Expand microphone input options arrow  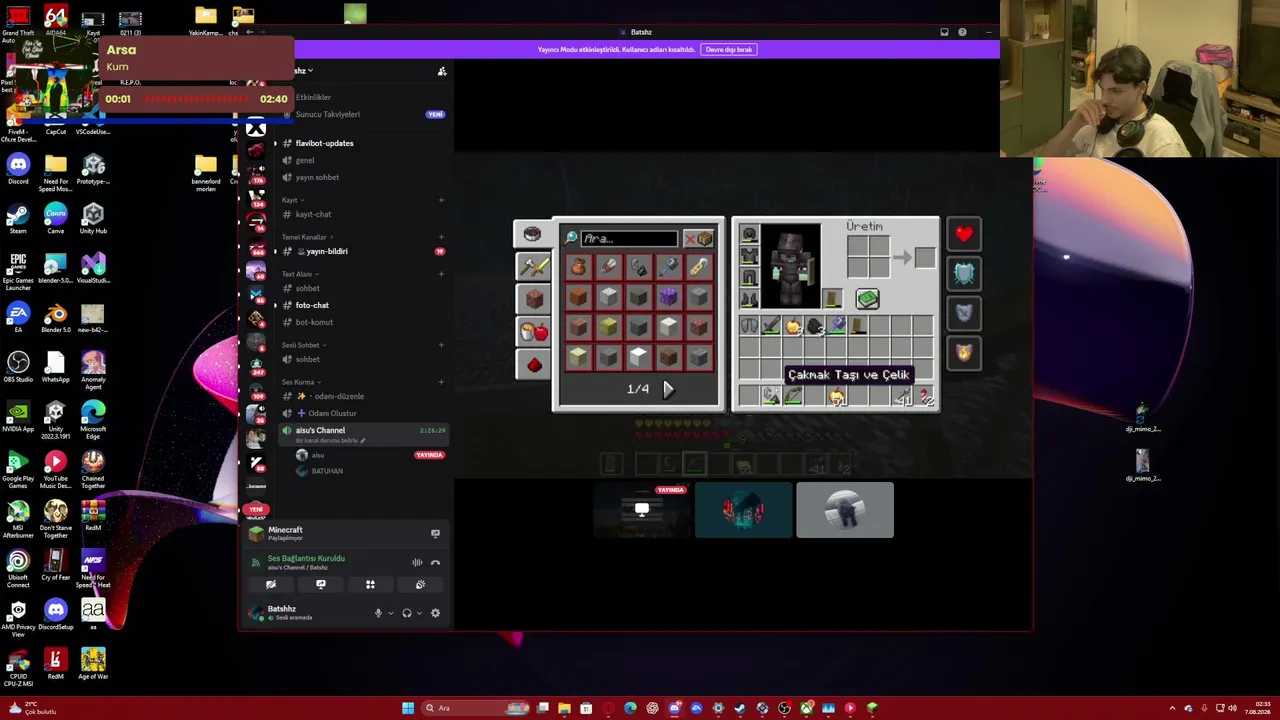[390, 613]
